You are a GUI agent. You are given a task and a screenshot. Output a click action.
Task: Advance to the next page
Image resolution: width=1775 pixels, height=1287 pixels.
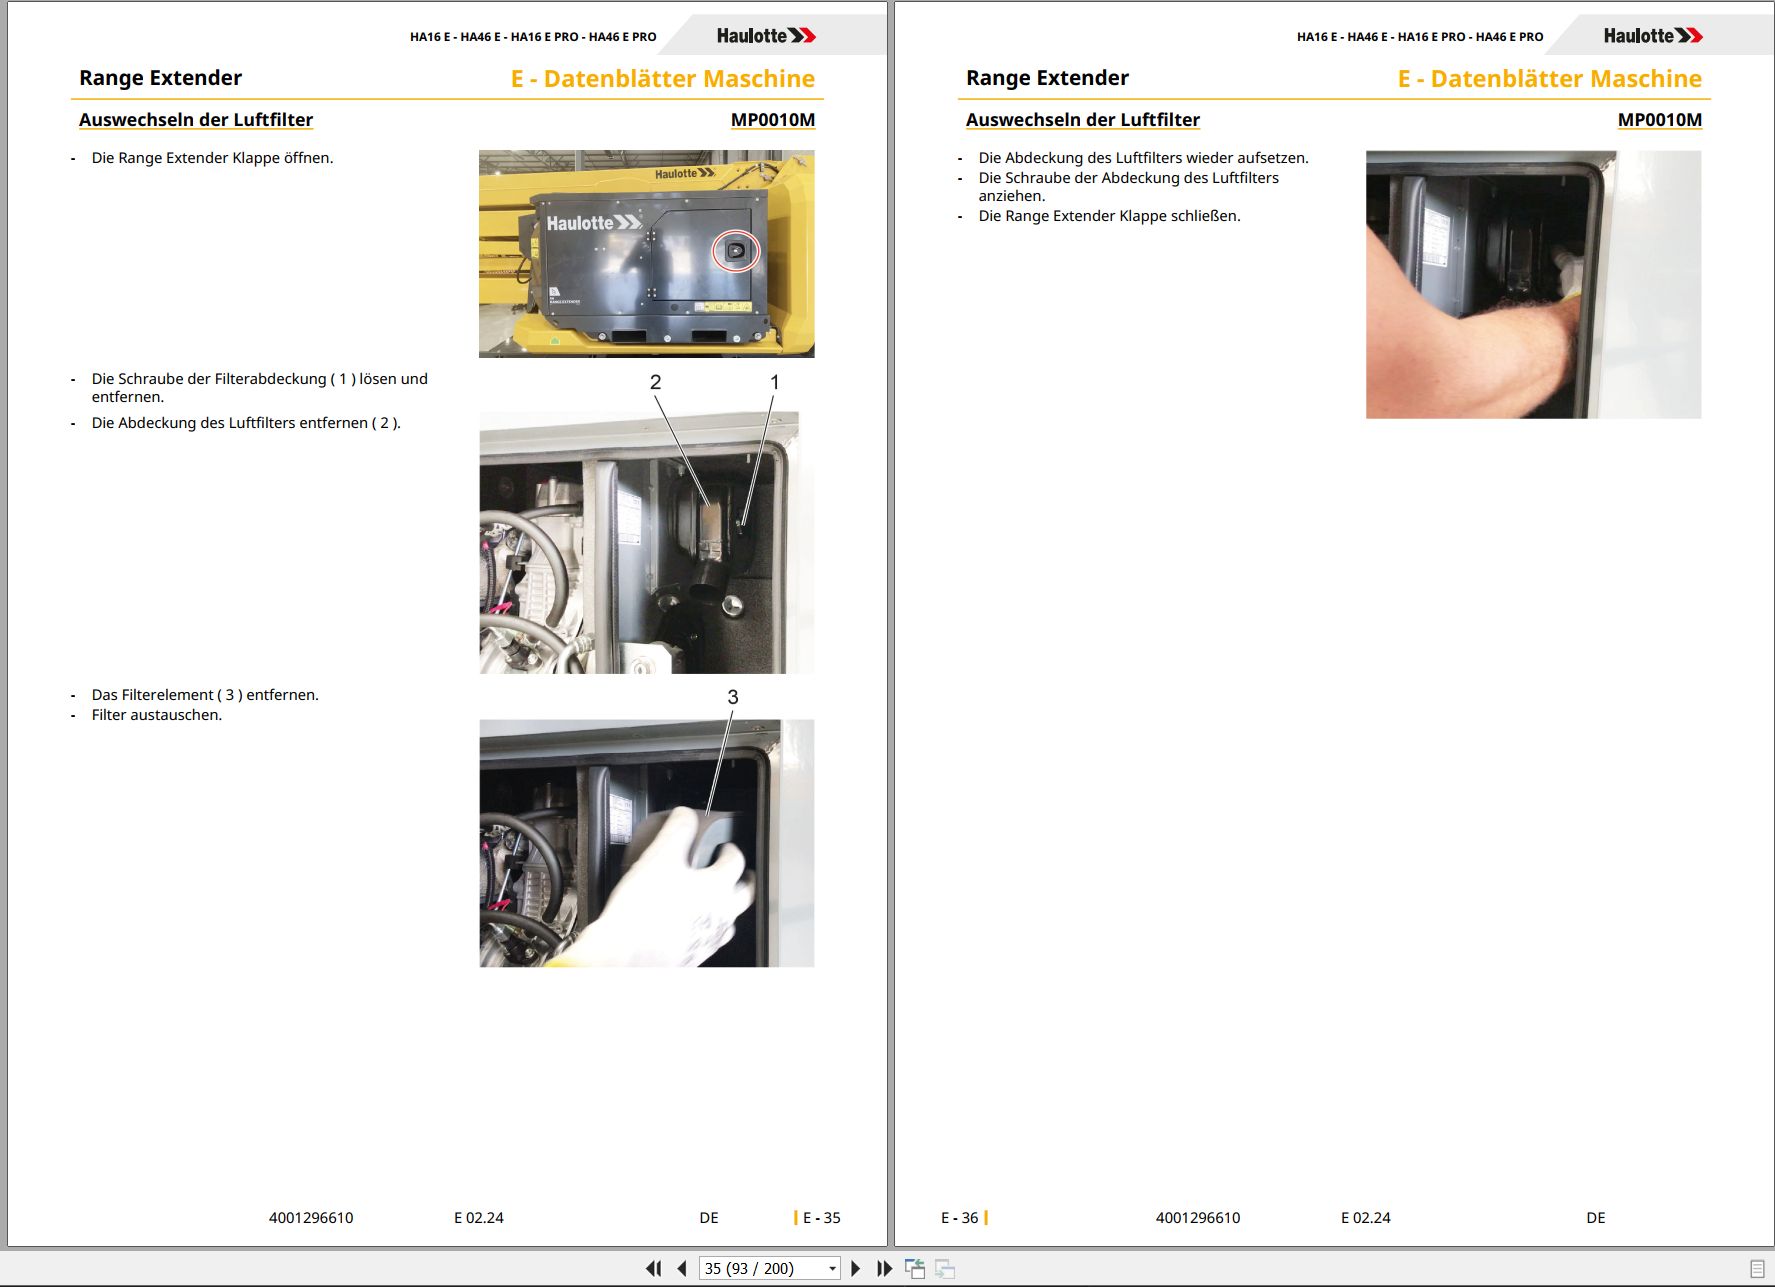(855, 1268)
